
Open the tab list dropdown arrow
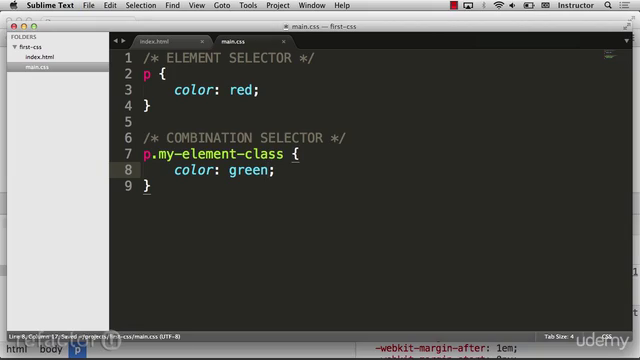point(627,41)
